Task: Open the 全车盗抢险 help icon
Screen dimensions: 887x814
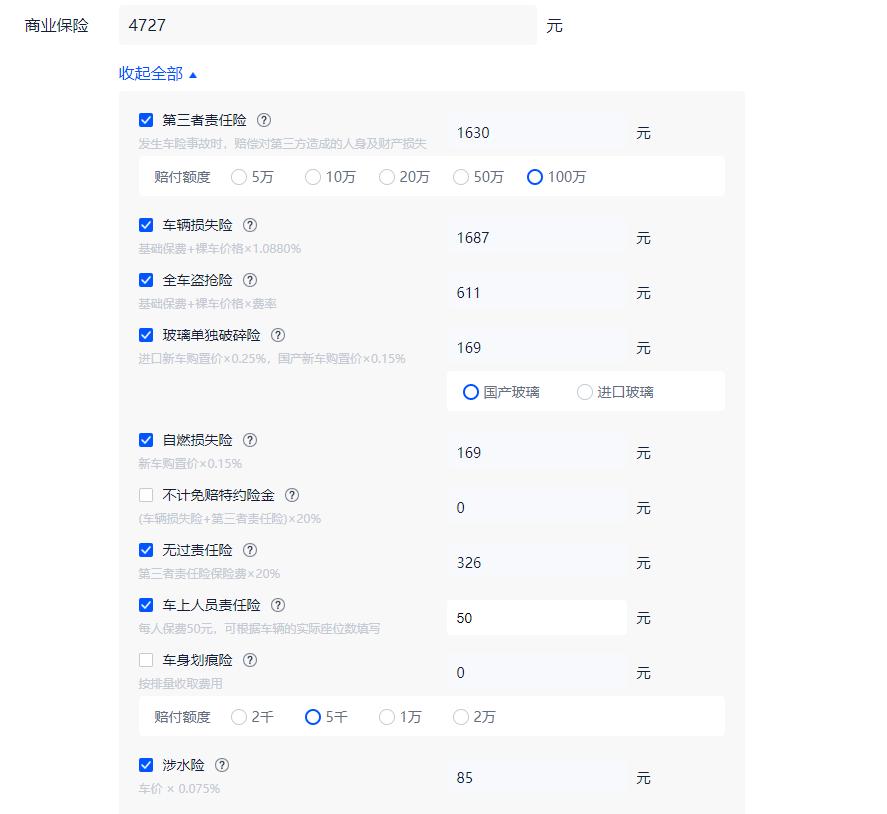Action: [250, 280]
